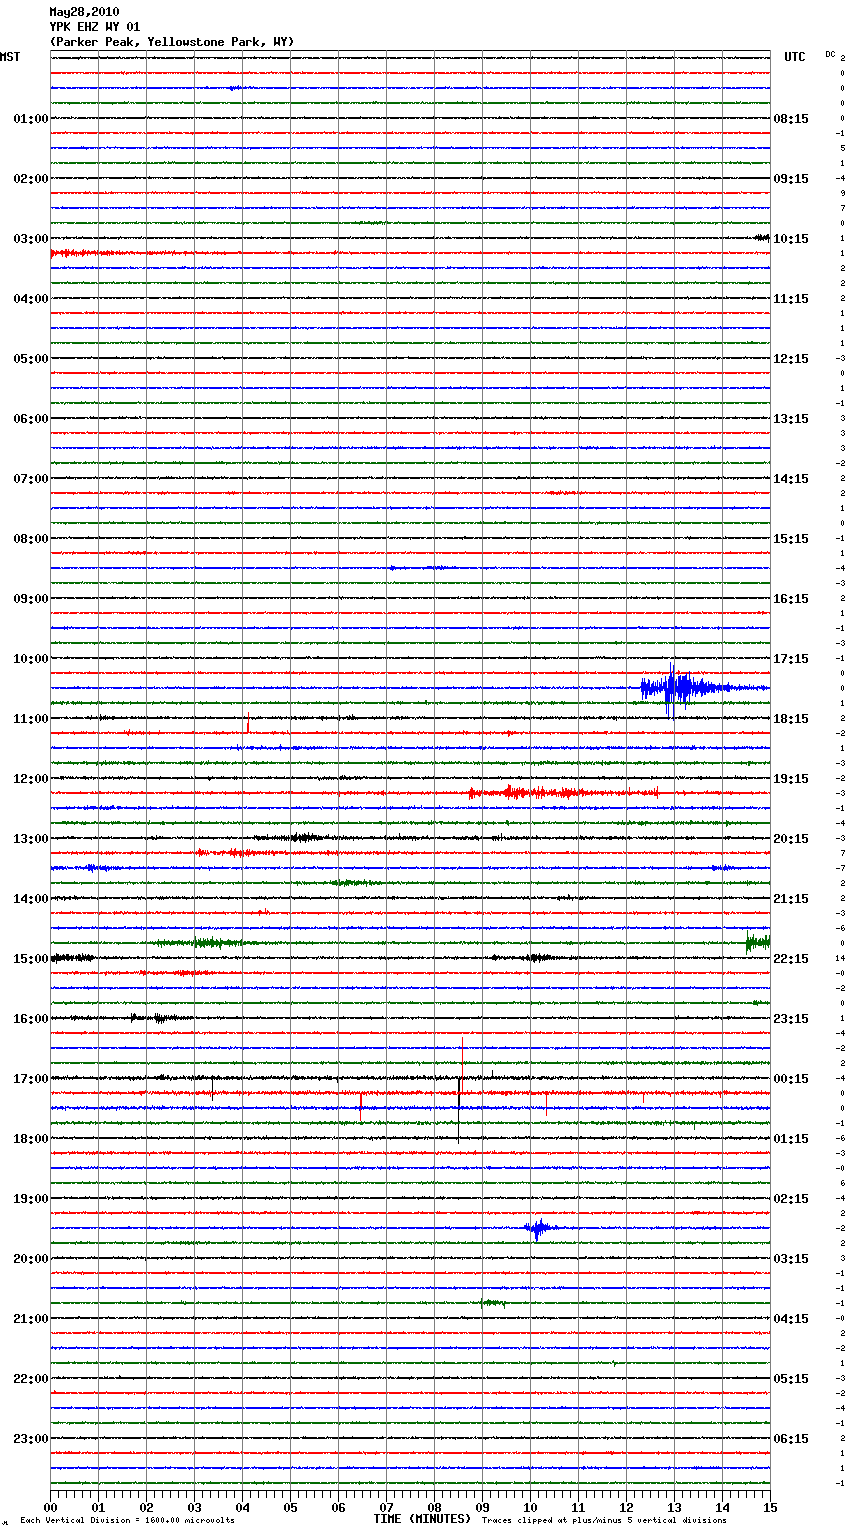Click the MST axis label
Screen dimensions: 850x1534
point(10,57)
